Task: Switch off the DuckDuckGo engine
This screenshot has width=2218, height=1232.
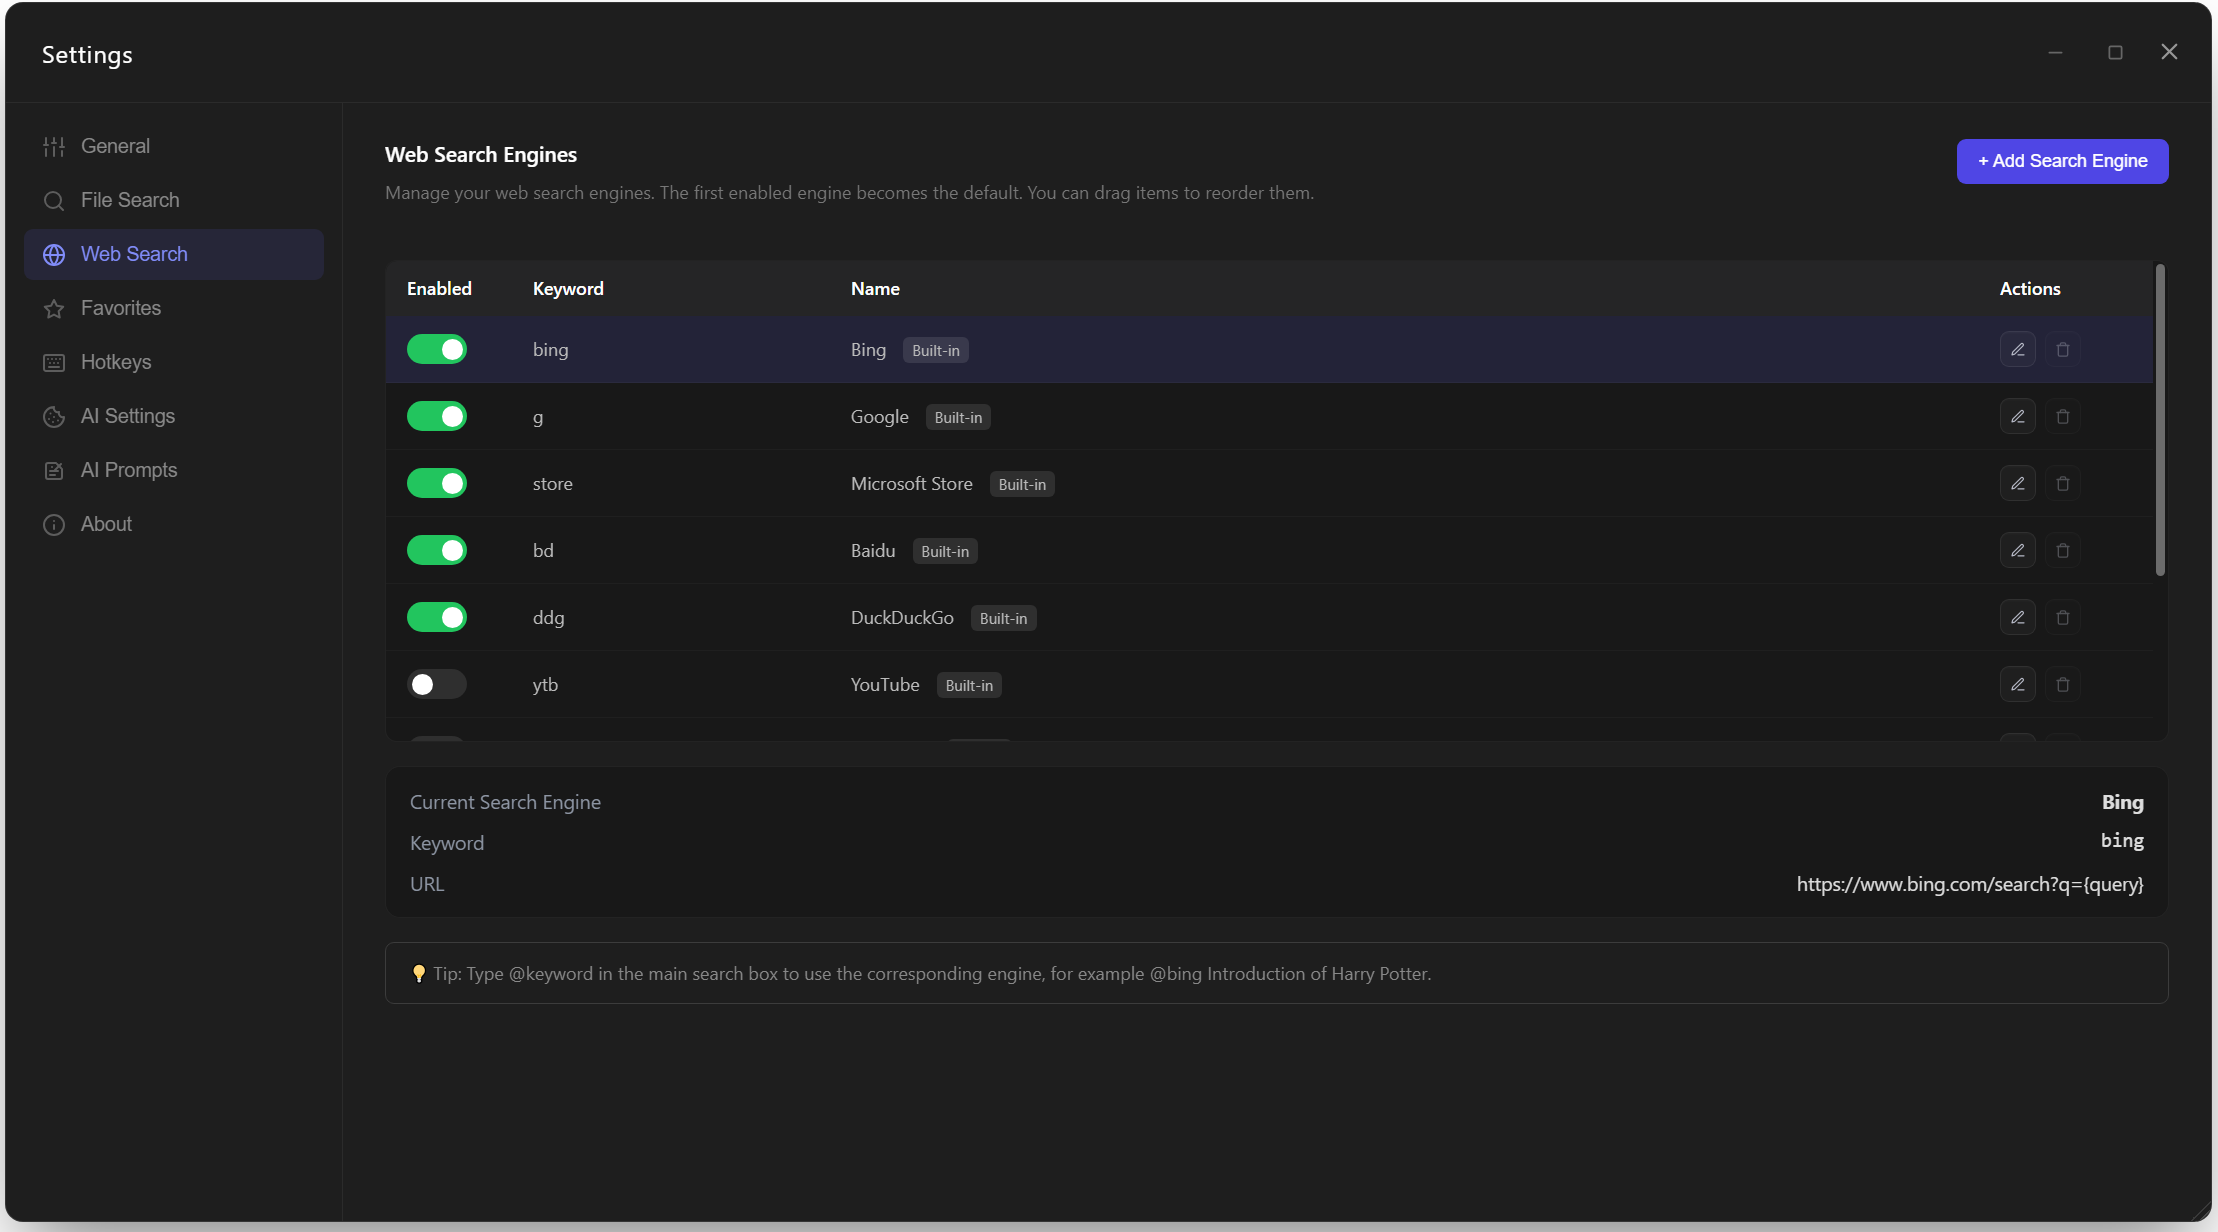Action: pos(437,617)
